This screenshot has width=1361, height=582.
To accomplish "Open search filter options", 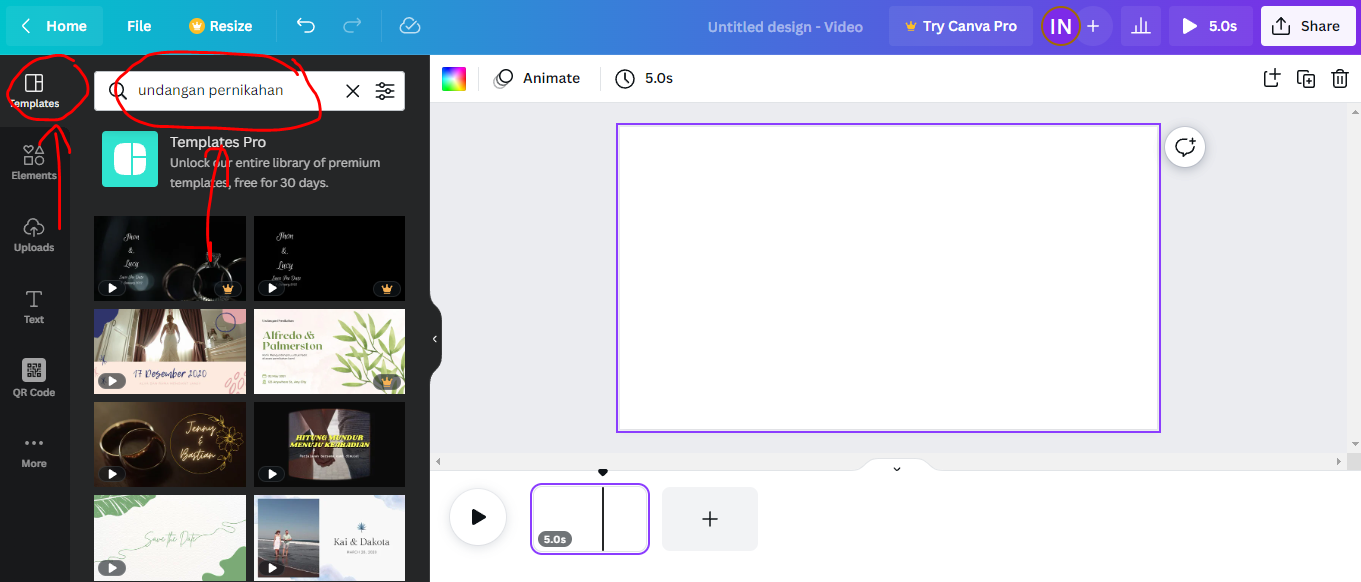I will pos(385,91).
